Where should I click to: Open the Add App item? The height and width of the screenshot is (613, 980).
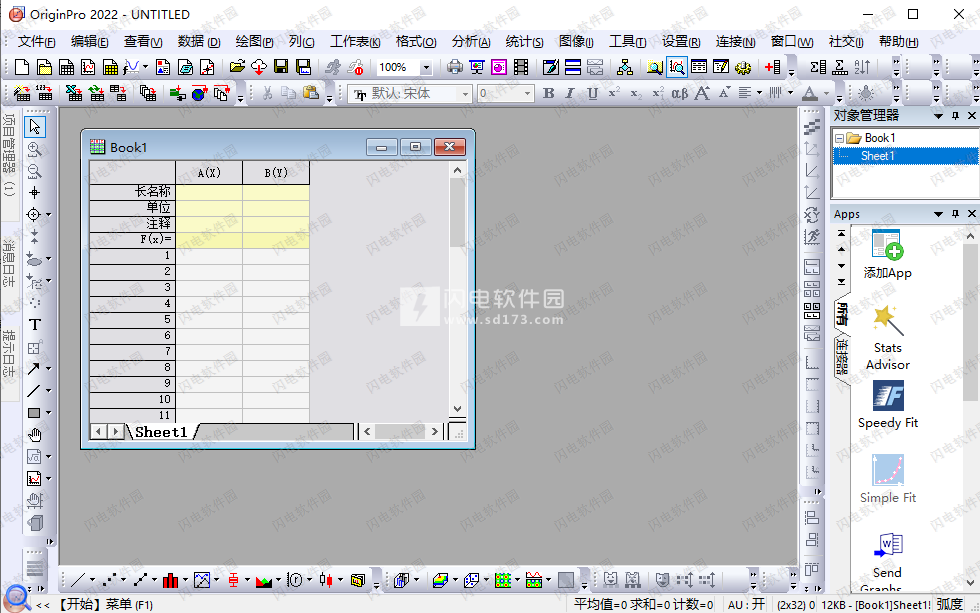coord(887,254)
